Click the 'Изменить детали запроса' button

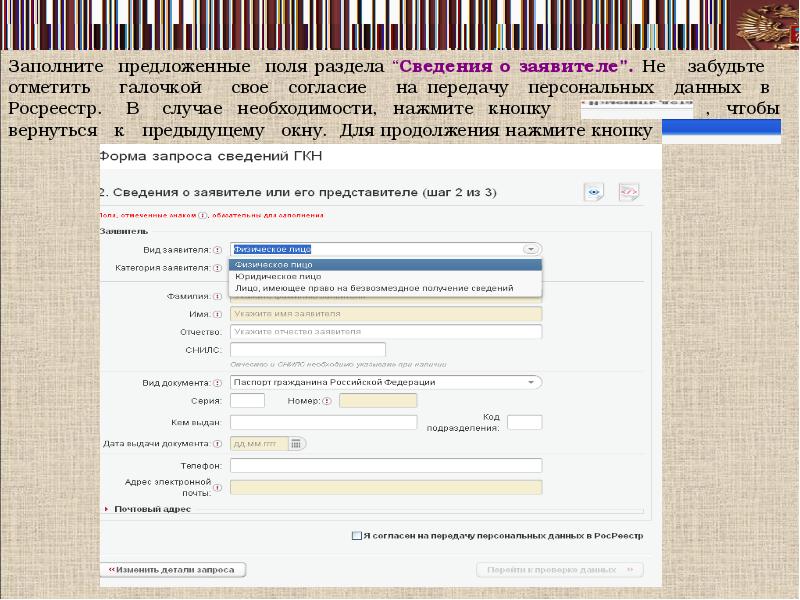(x=171, y=570)
